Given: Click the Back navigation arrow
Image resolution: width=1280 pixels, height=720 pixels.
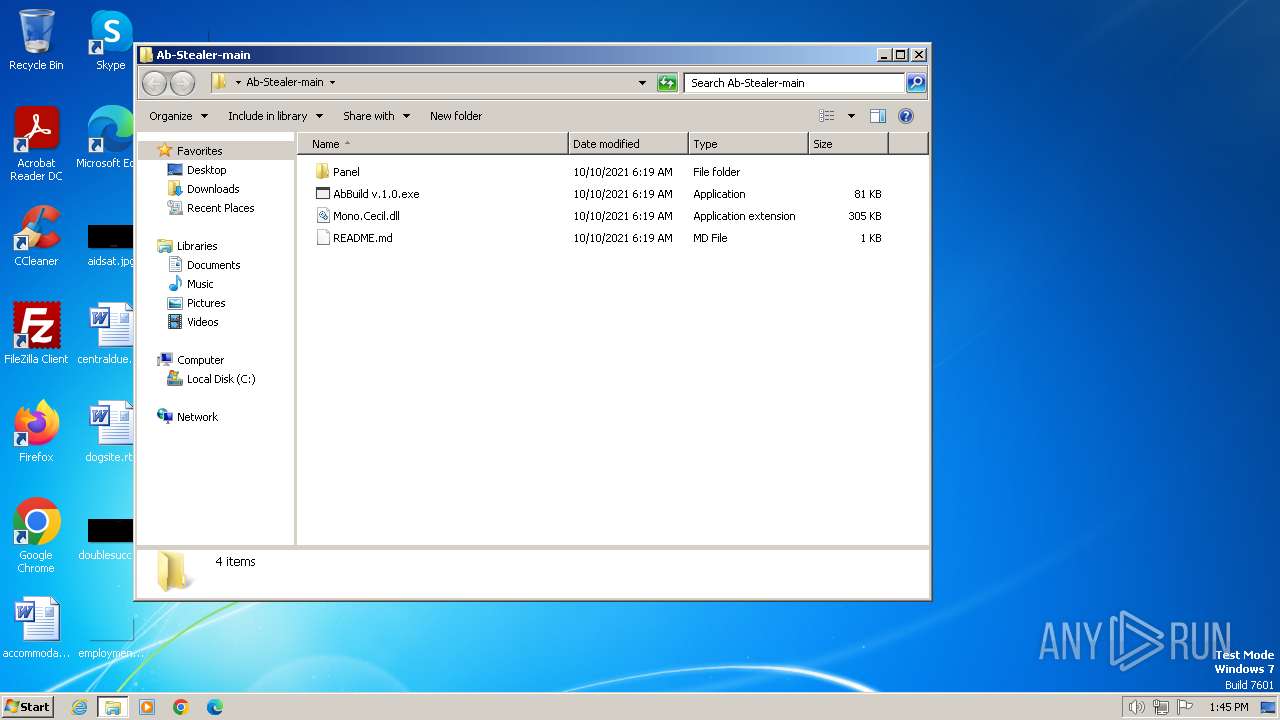Looking at the screenshot, I should coord(155,83).
